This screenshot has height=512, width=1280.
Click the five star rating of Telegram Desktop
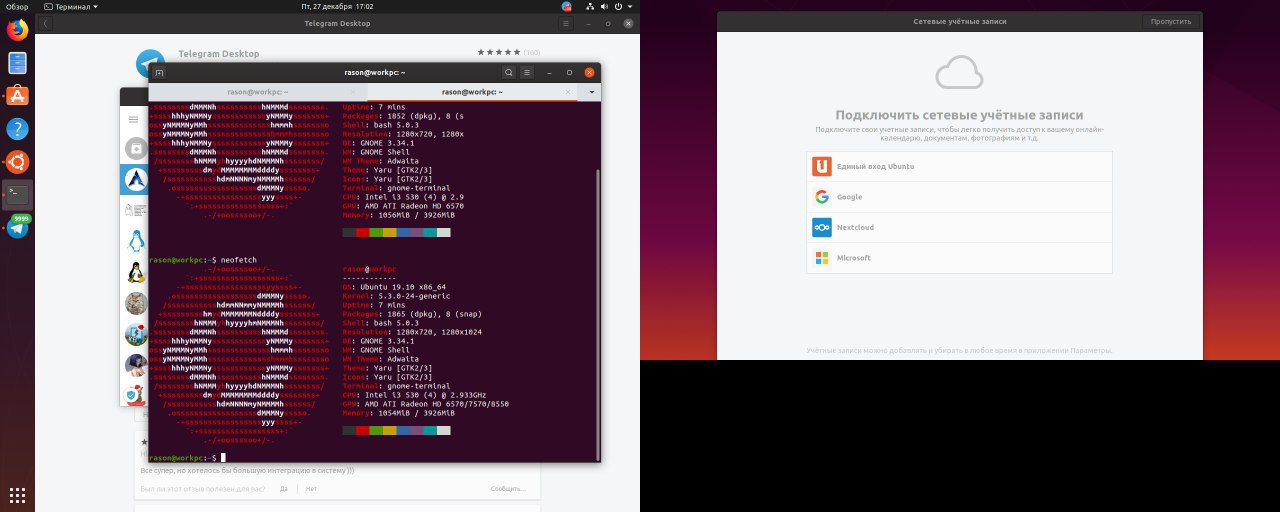coord(499,52)
